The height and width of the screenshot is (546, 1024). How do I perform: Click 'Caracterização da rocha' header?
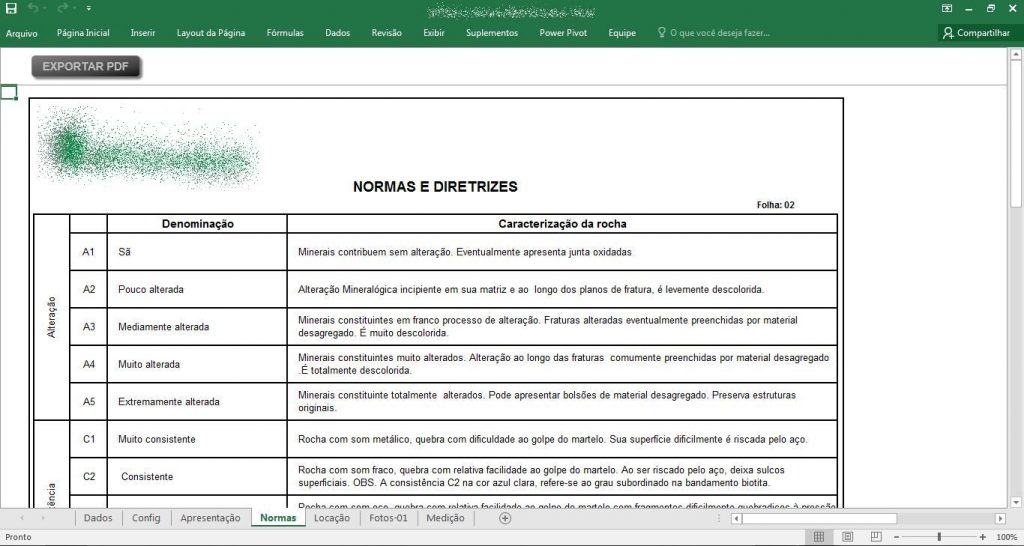coord(562,224)
